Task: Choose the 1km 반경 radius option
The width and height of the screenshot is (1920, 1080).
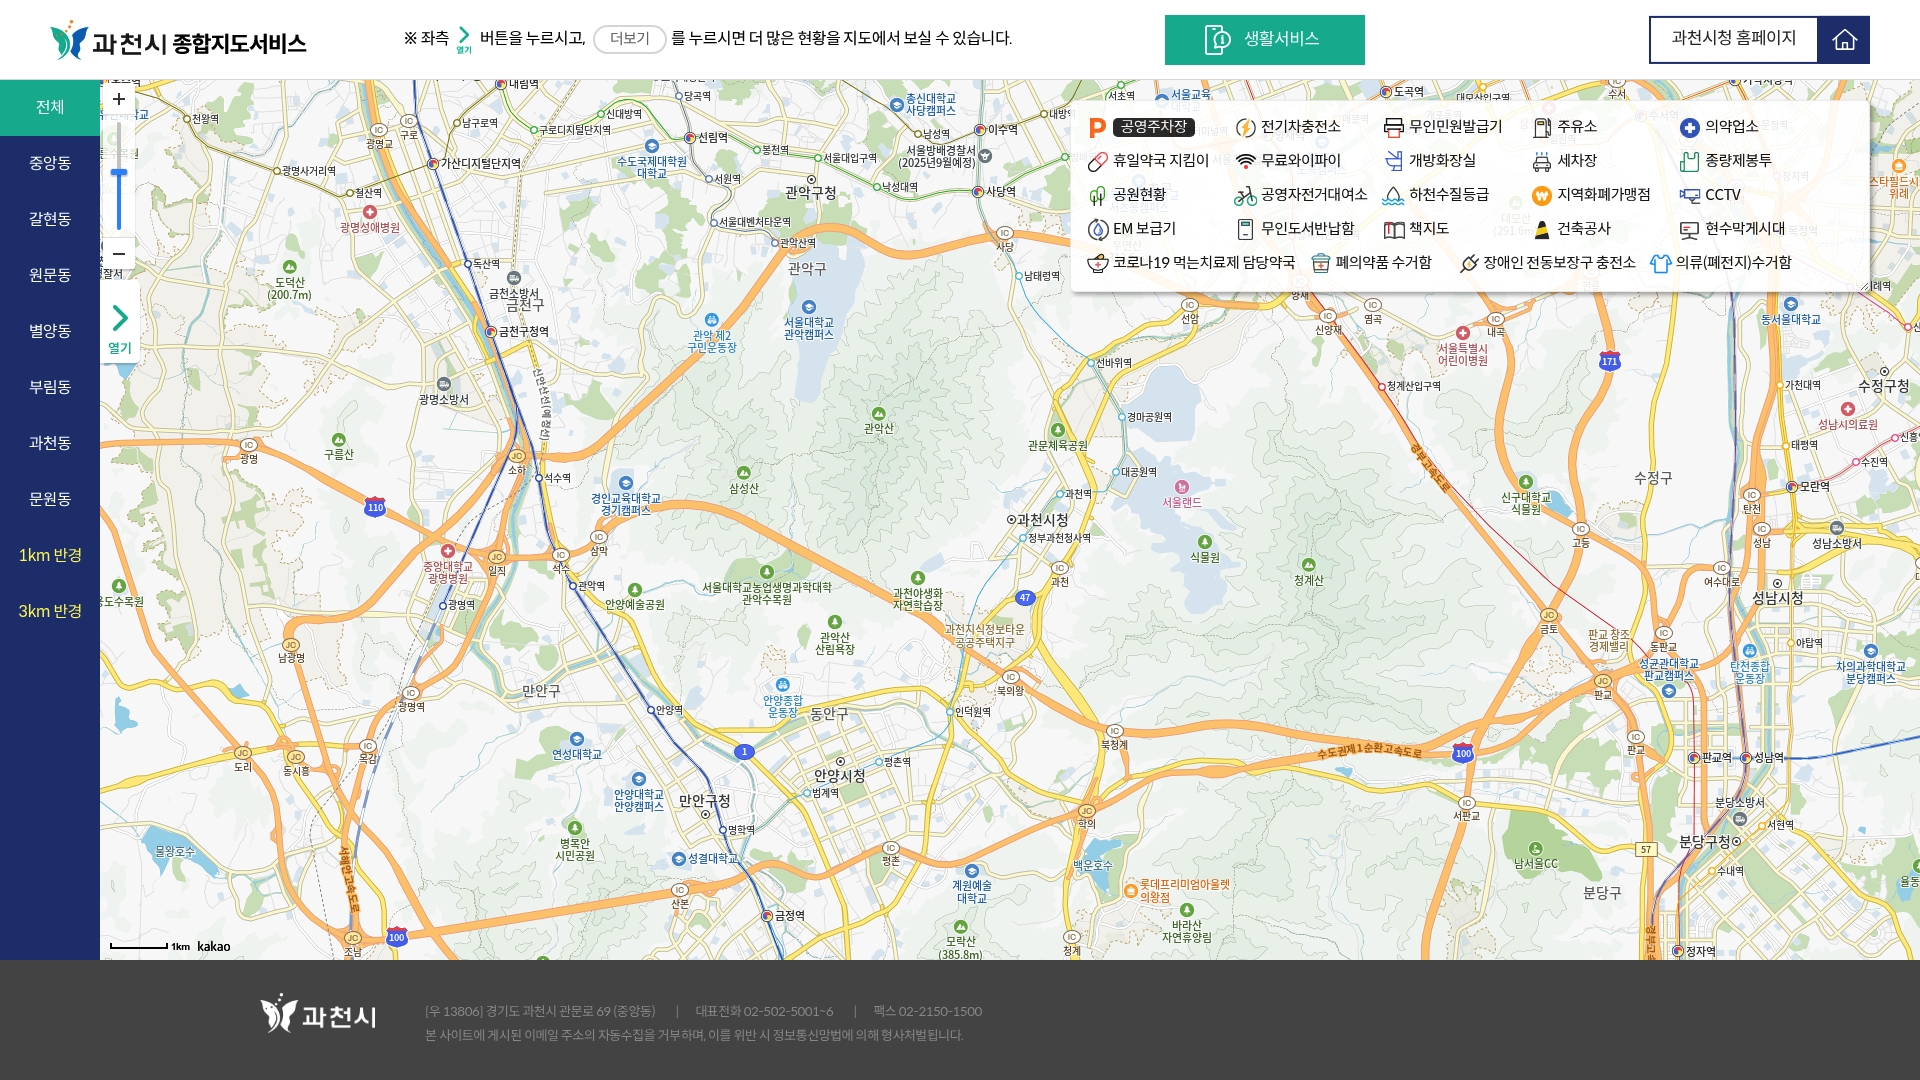Action: tap(50, 555)
